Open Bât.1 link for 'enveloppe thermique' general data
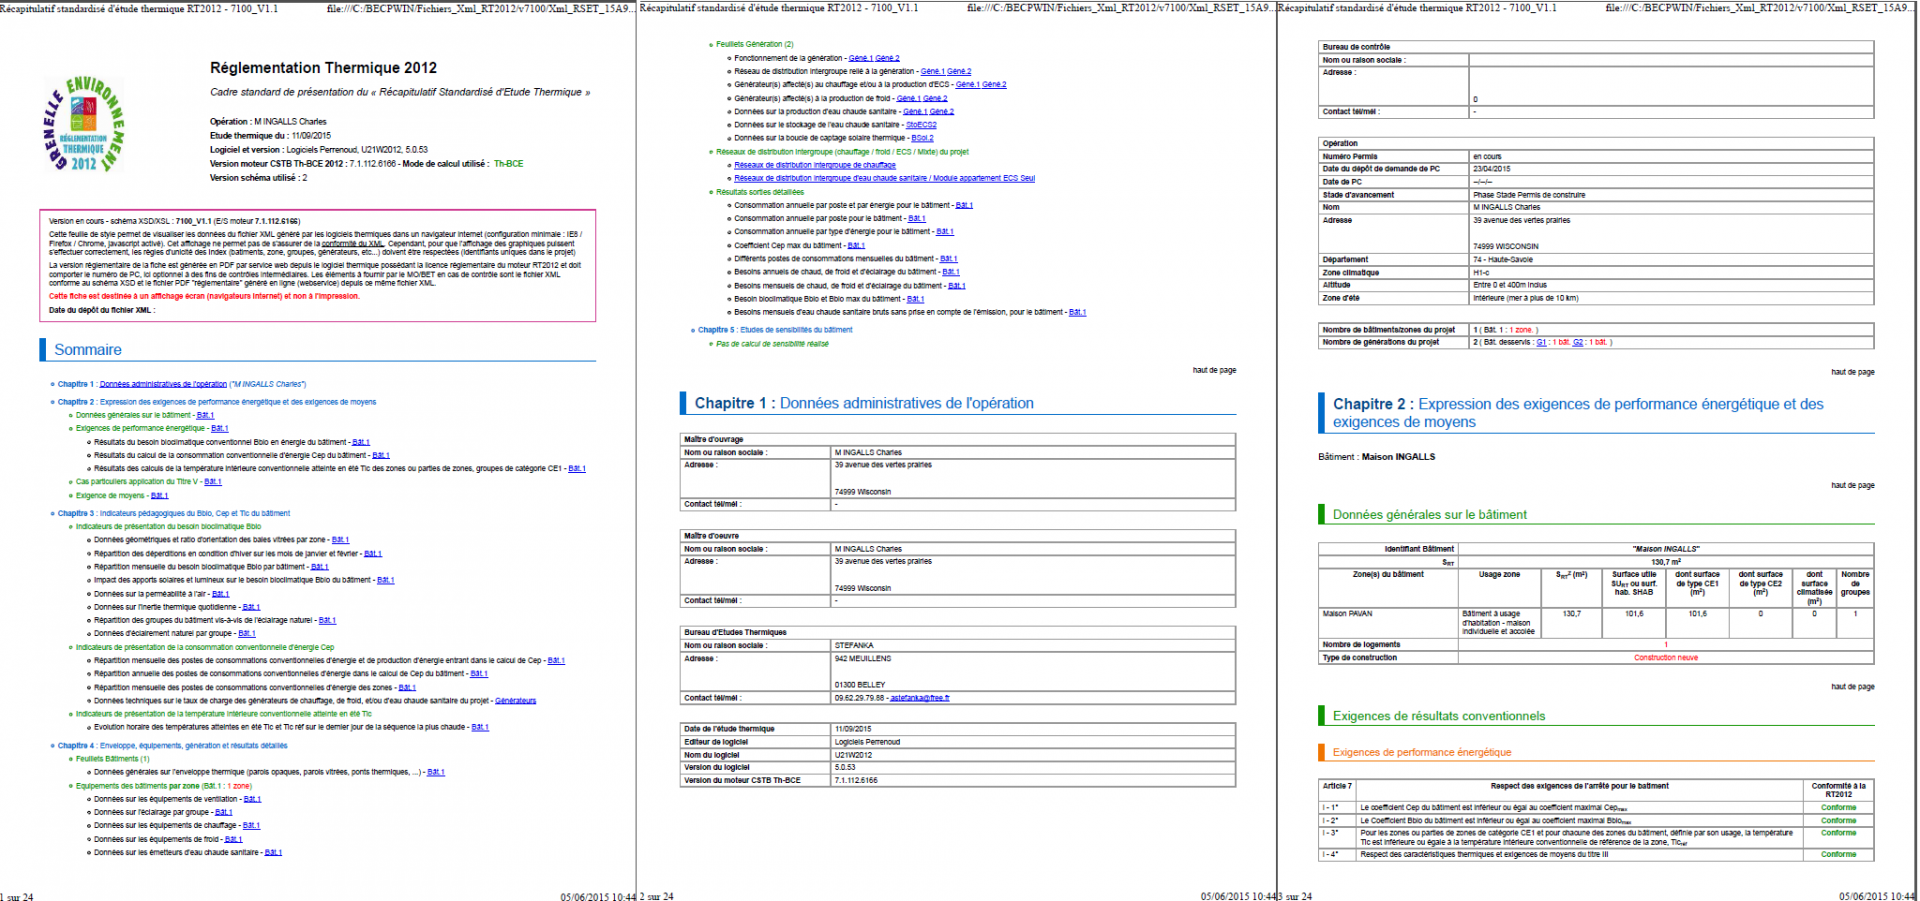Viewport: 1920px width, 901px height. click(x=436, y=772)
